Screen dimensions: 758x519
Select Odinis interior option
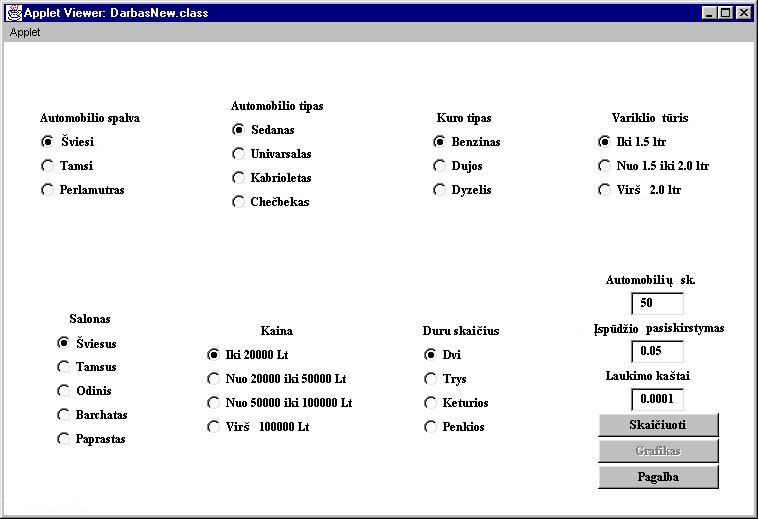click(64, 391)
